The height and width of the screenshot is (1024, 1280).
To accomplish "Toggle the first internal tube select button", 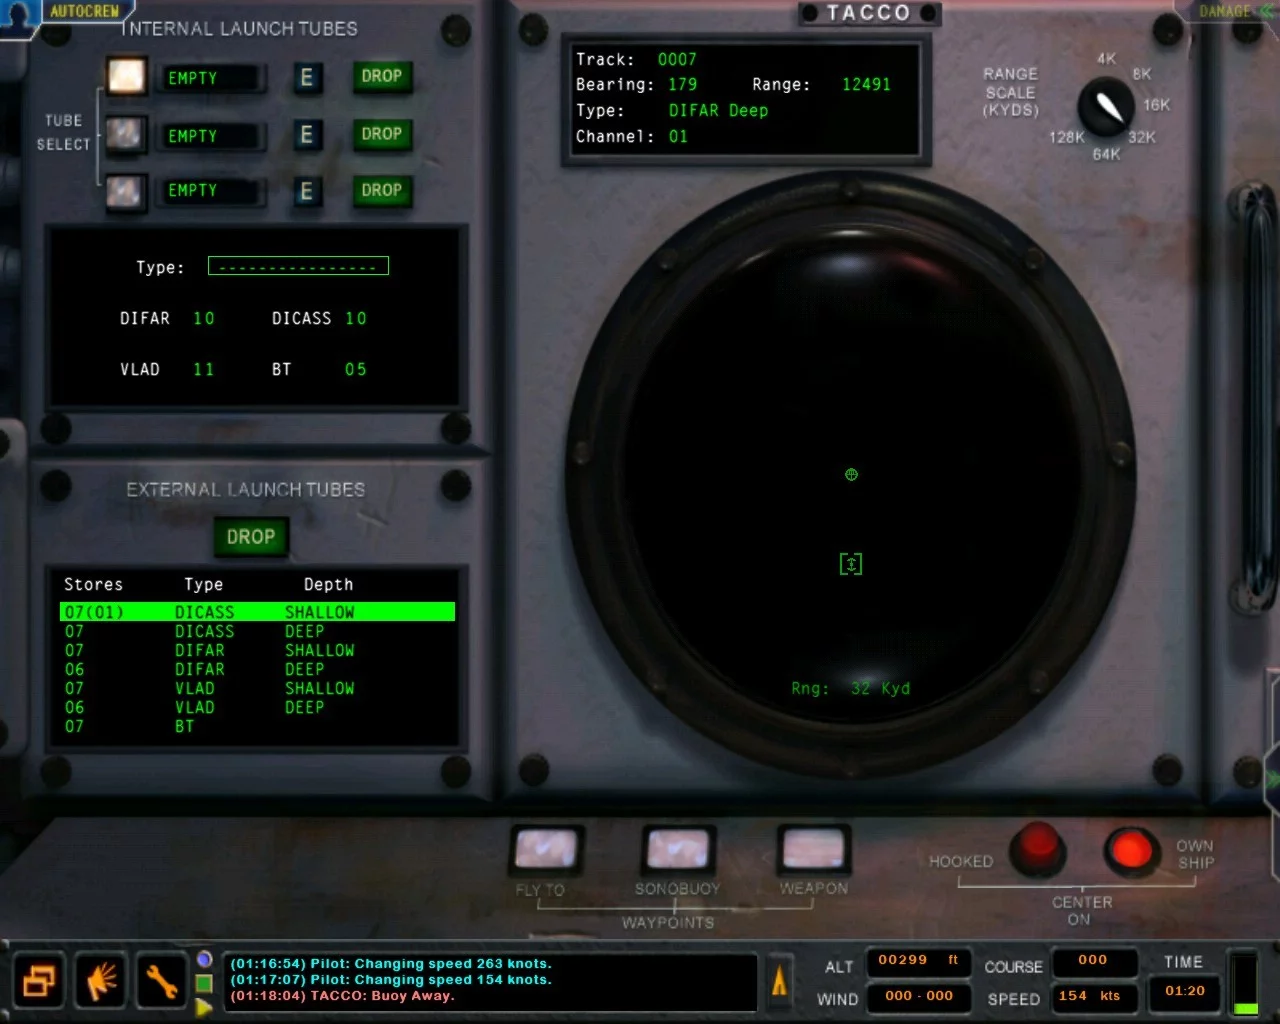I will click(127, 77).
